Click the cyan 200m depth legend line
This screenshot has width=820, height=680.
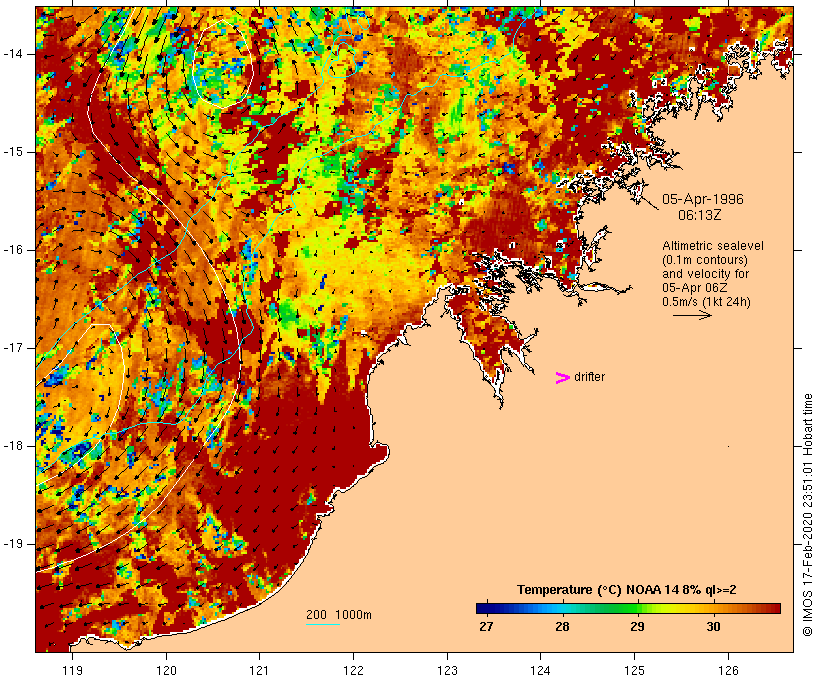tap(323, 624)
